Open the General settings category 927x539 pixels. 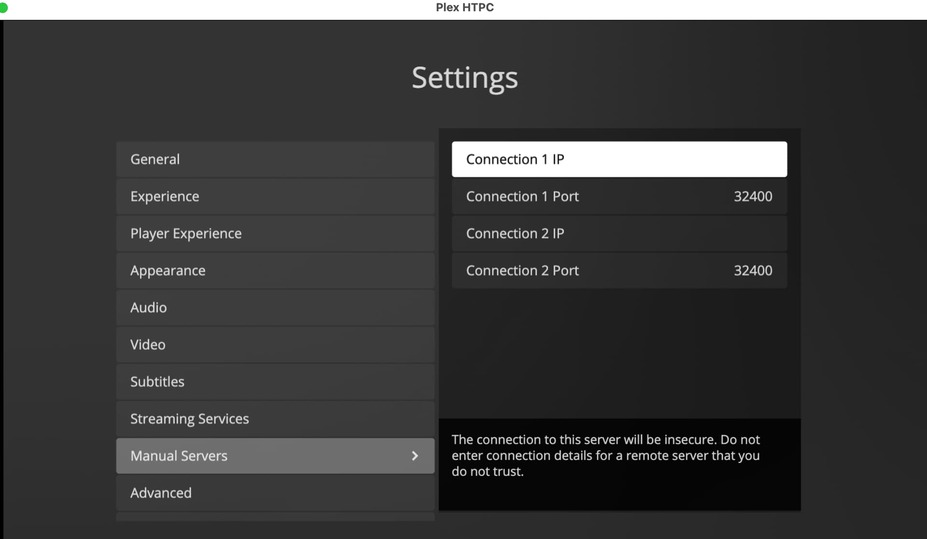pos(275,159)
